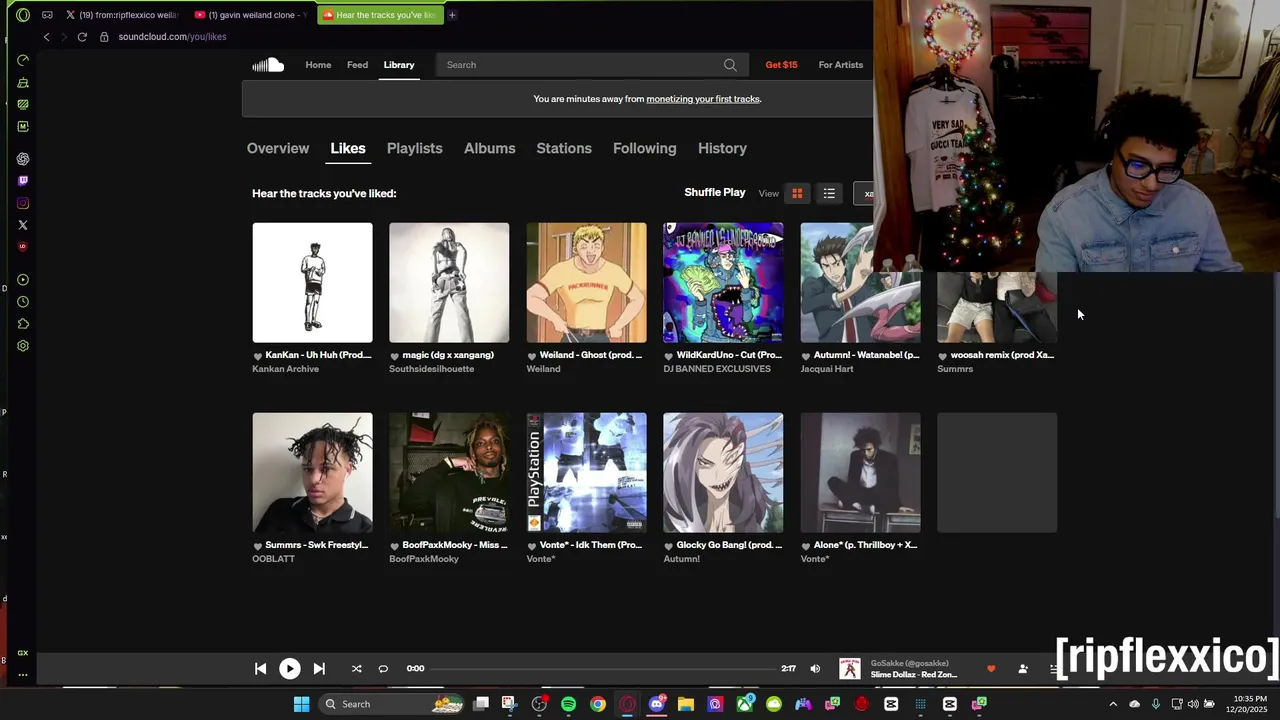
Task: Open new browser tab
Action: [452, 15]
